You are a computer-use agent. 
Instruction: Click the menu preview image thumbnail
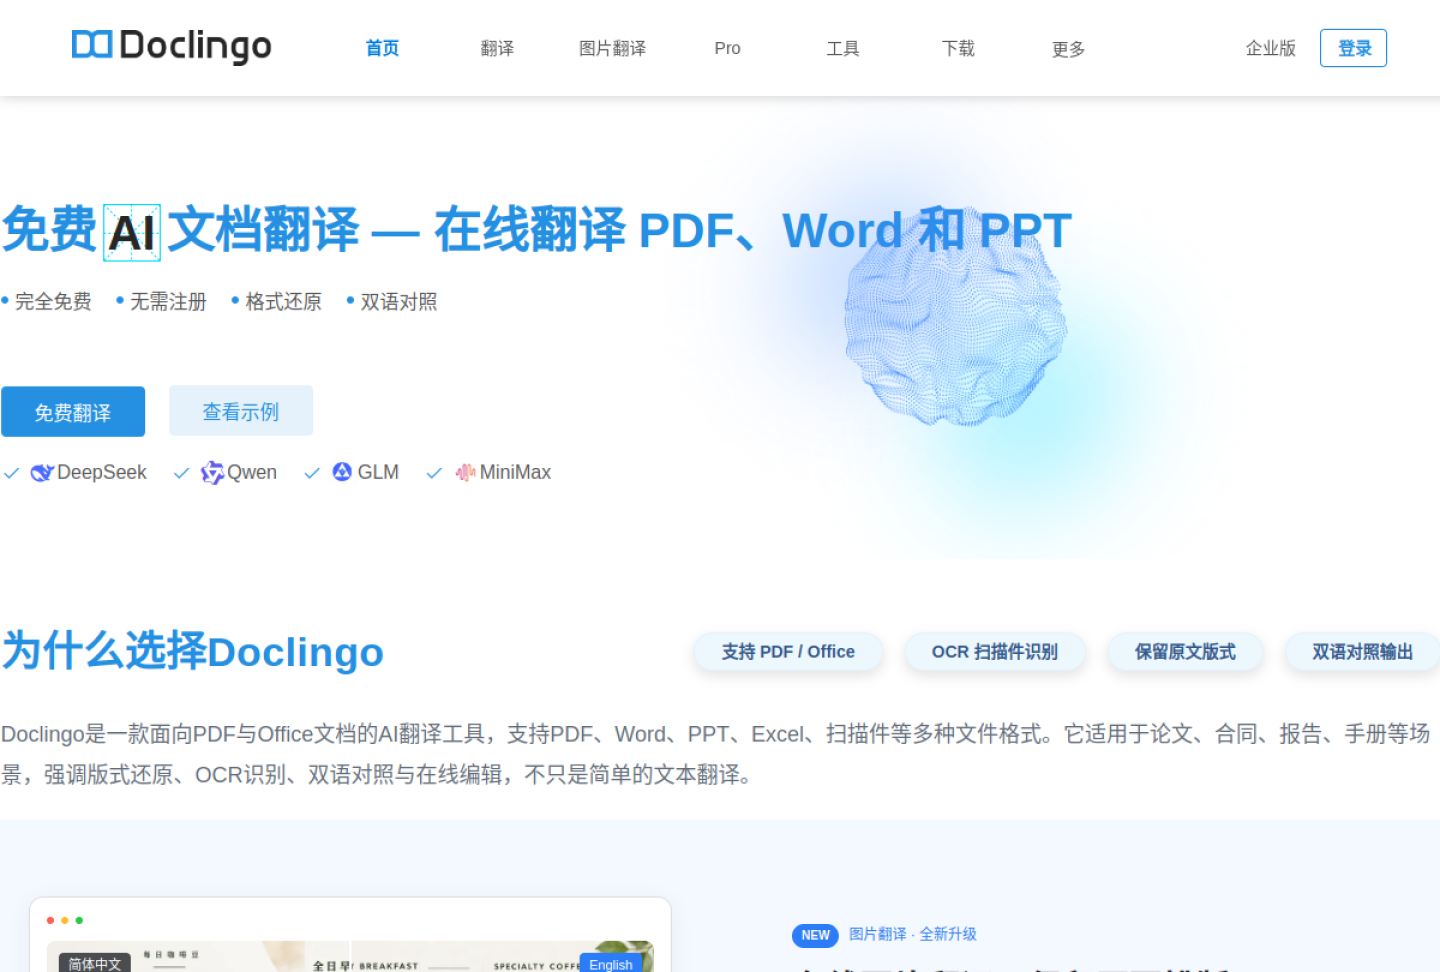pos(350,956)
